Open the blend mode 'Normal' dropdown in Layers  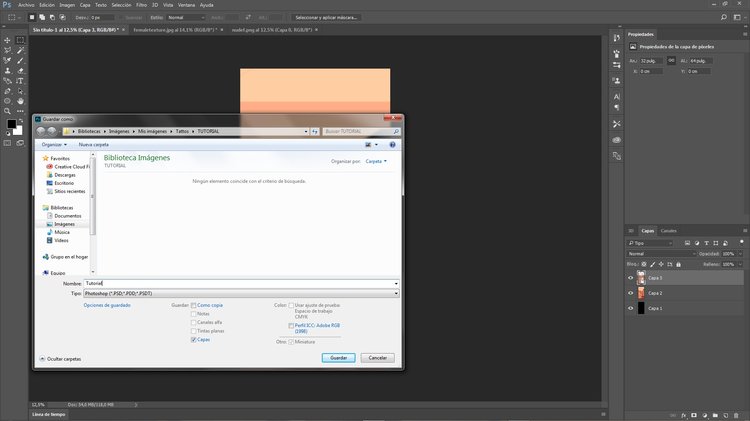(x=661, y=254)
